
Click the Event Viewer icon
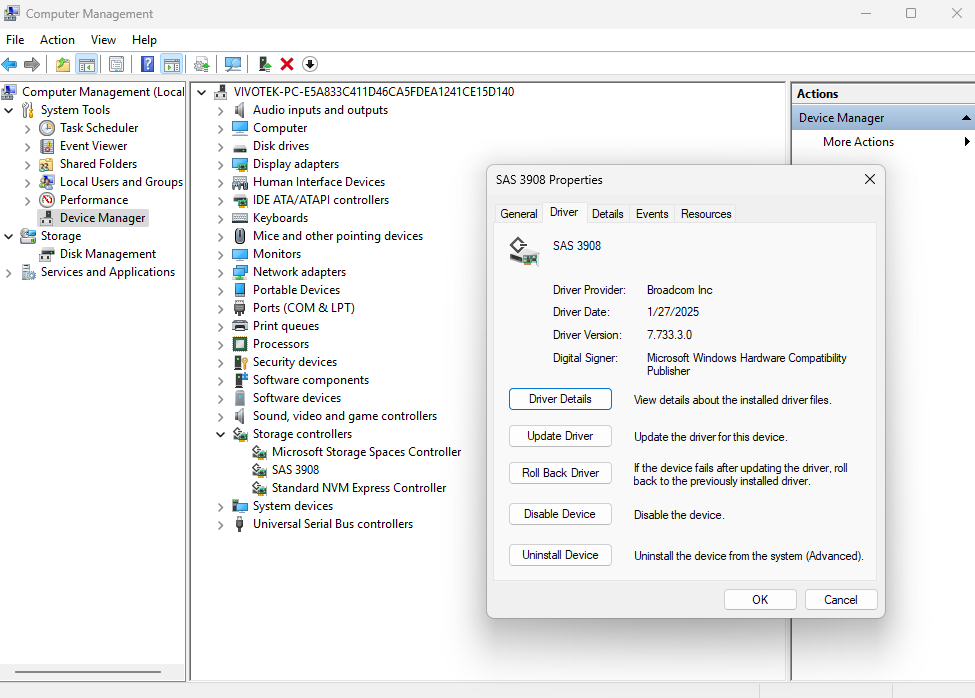click(x=47, y=146)
